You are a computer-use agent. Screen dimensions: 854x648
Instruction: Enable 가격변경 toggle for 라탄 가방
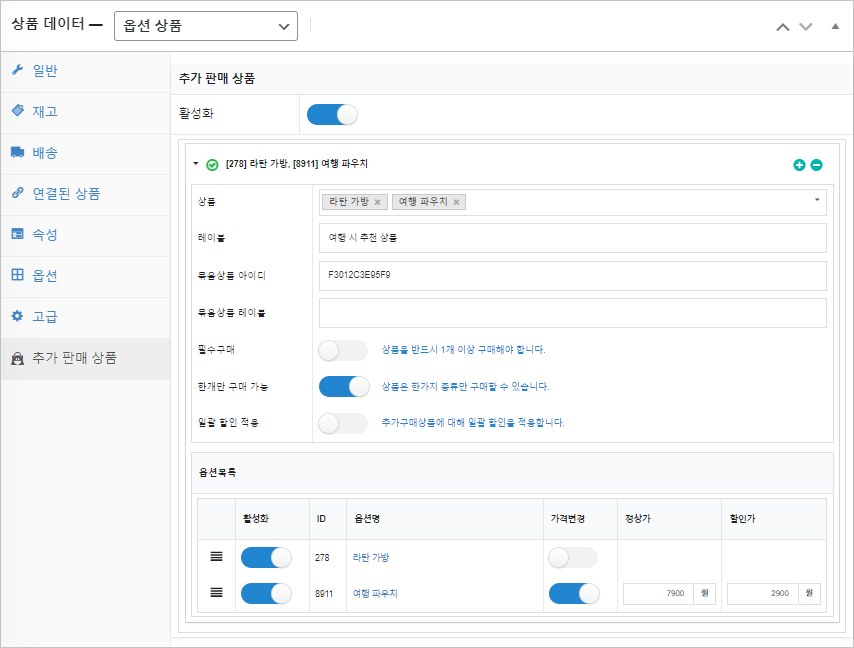click(x=573, y=557)
